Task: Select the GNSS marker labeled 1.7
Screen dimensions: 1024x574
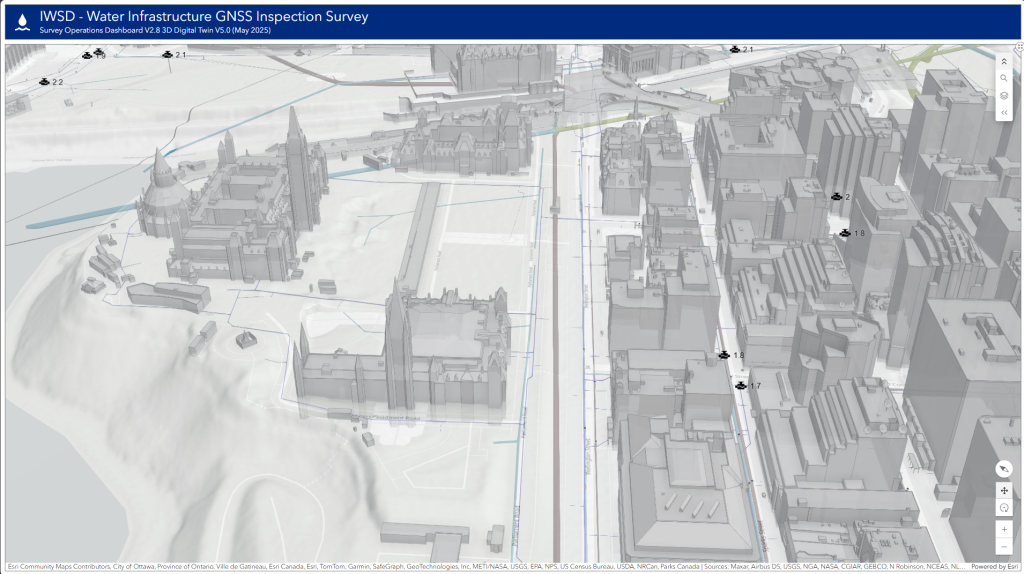Action: click(x=741, y=385)
